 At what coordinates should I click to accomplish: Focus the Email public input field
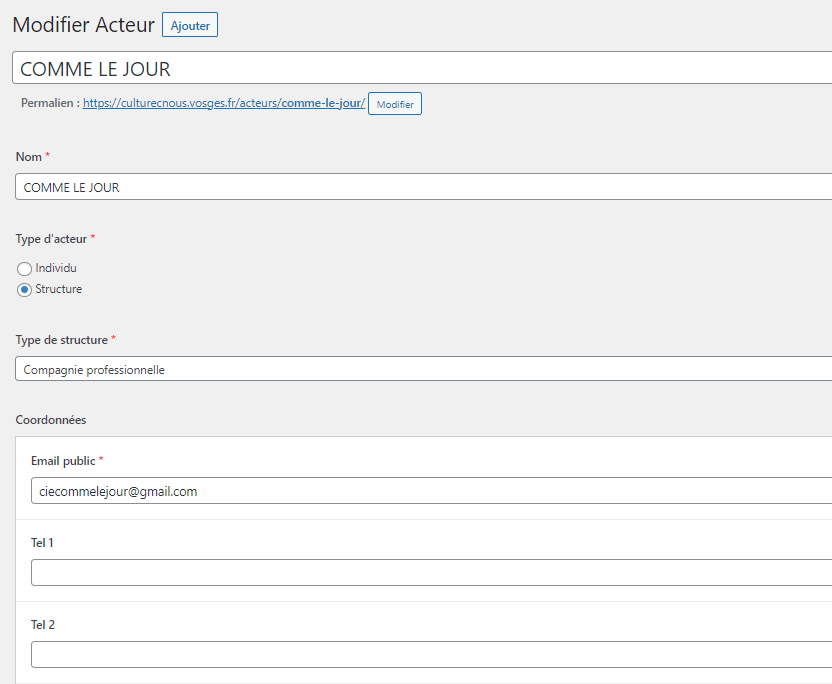[431, 491]
